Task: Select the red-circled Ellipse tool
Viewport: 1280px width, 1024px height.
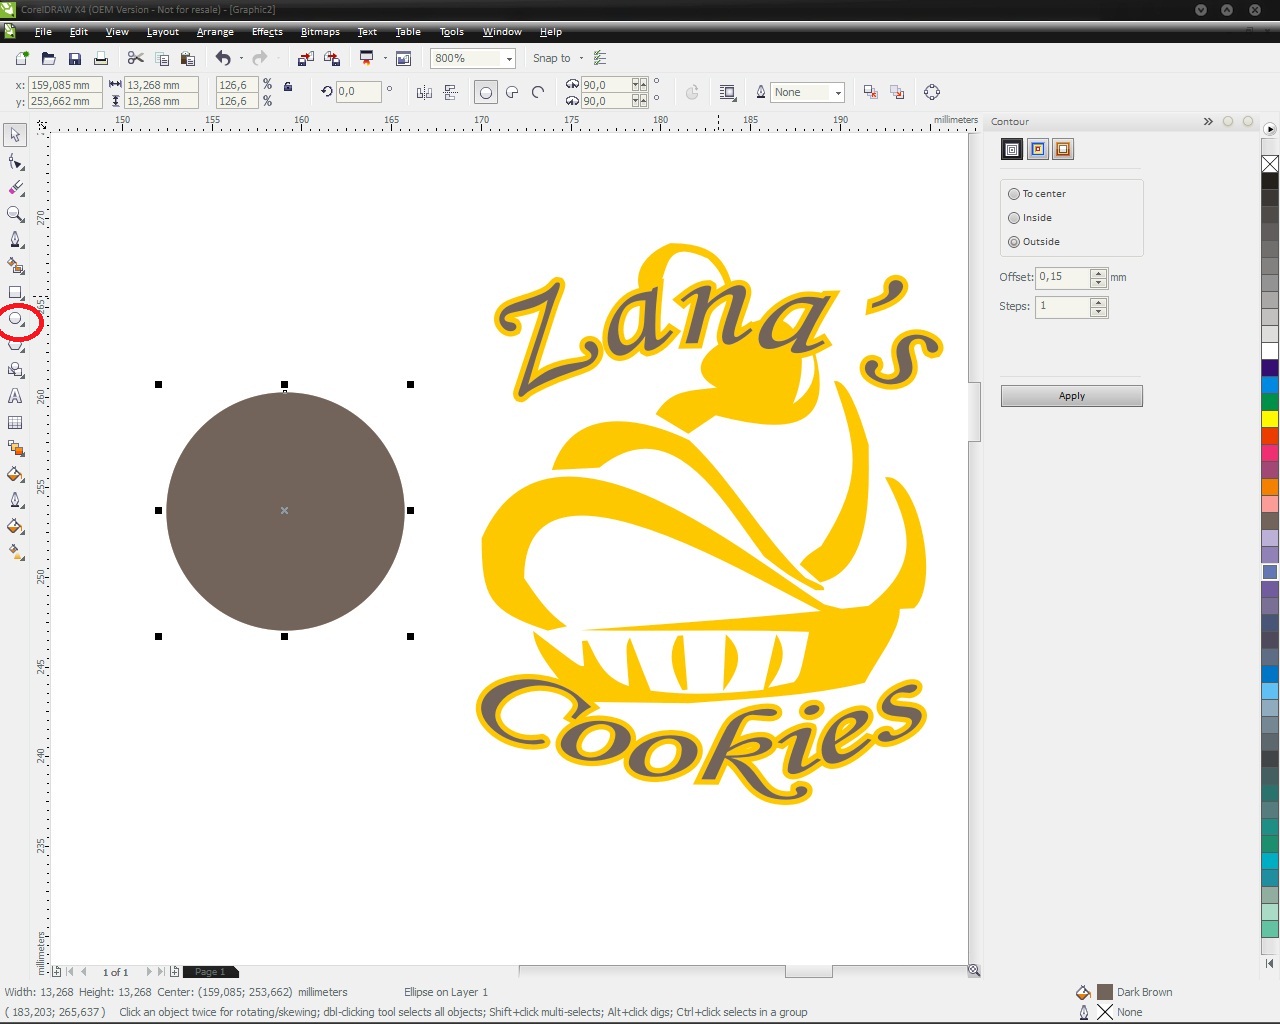Action: [x=15, y=319]
